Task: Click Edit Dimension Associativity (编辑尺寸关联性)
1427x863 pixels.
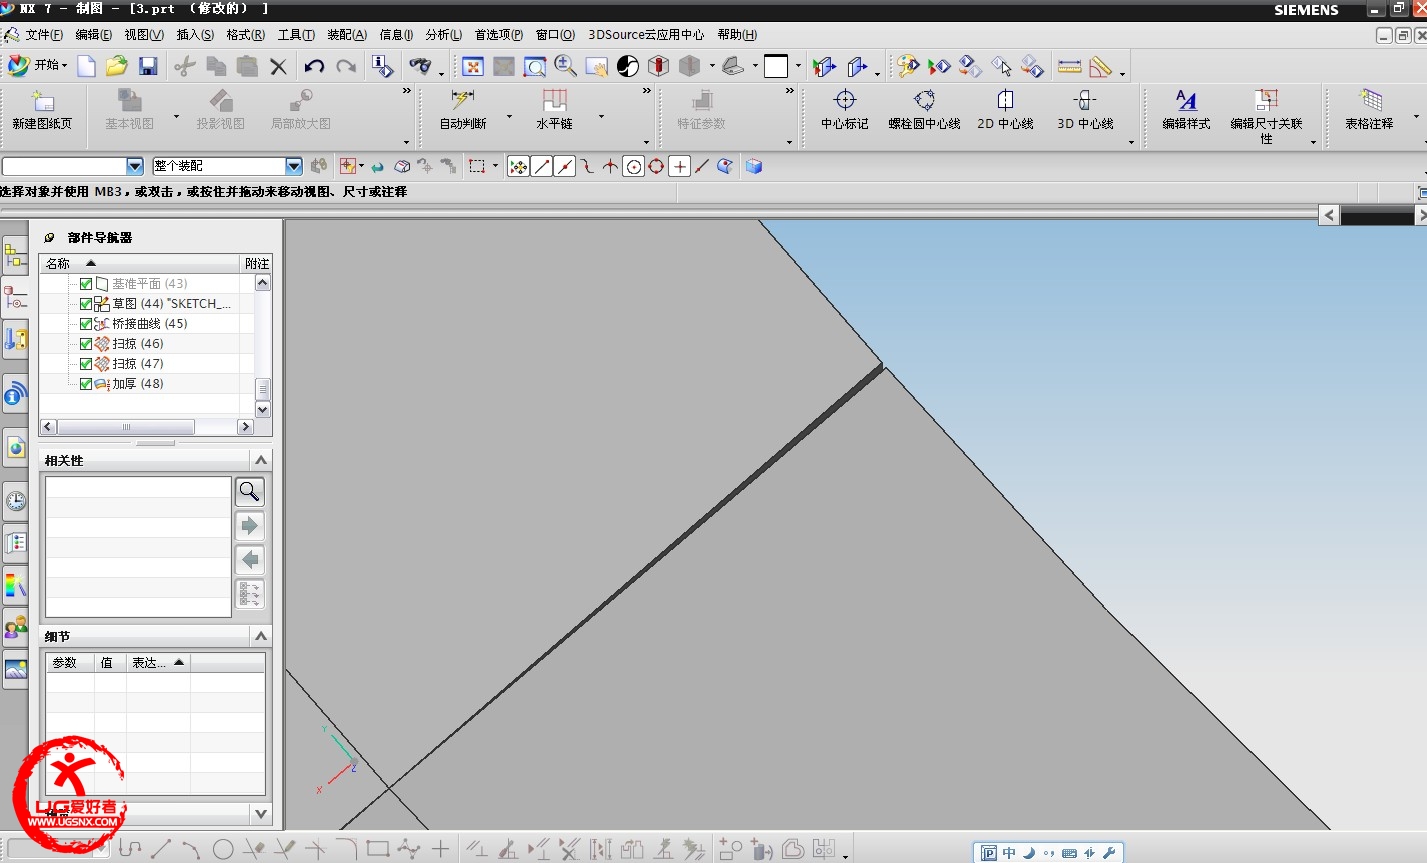Action: coord(1266,116)
